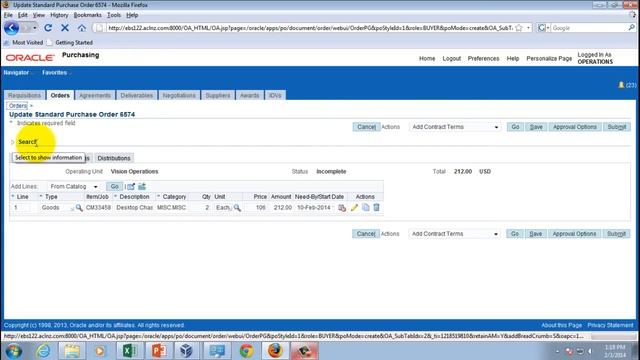Switch to the Requisitions tab
This screenshot has height=360, width=640.
point(24,95)
